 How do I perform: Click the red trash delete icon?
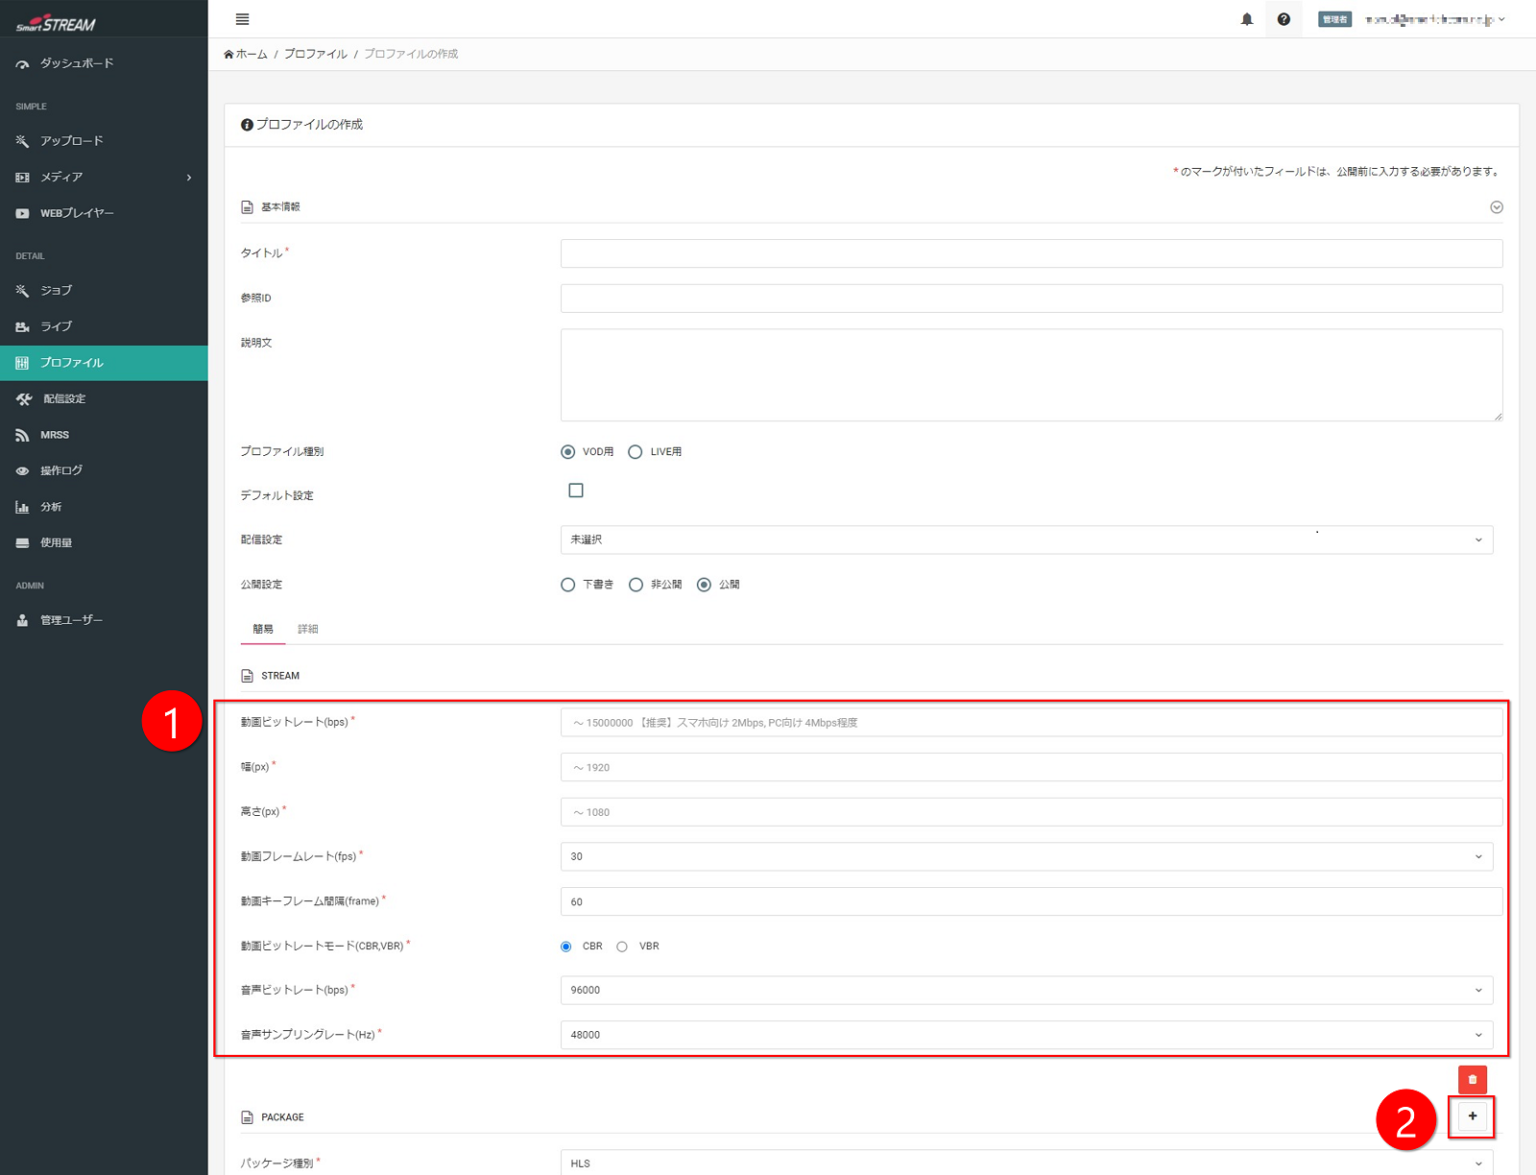pos(1472,1079)
